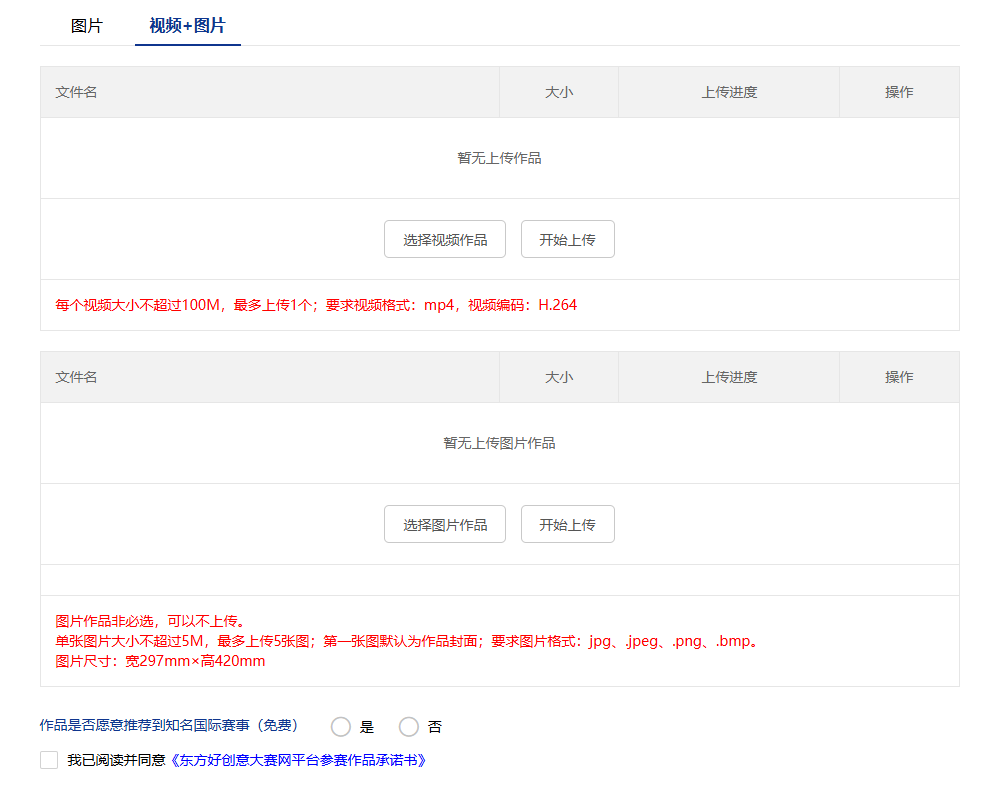This screenshot has width=993, height=789.
Task: Choose the 否 radio button for international recommendation
Action: [409, 727]
